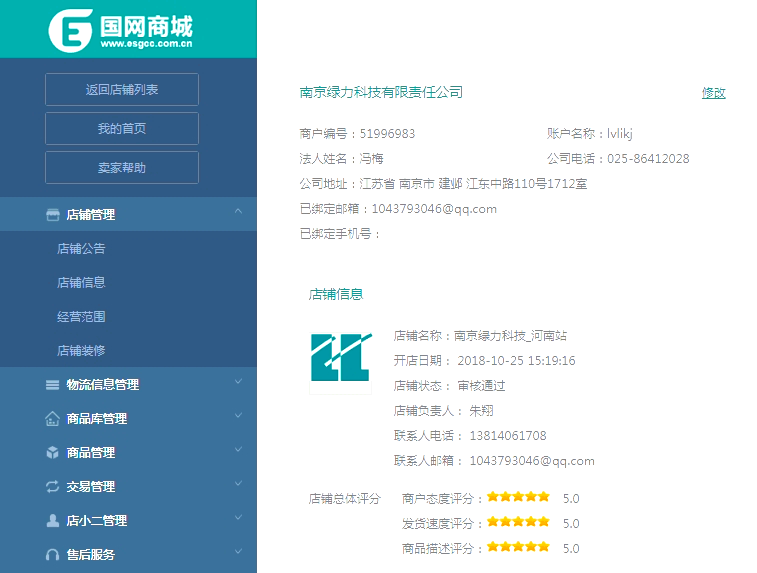Click the 国网商城 logo
757x573 pixels.
click(120, 30)
